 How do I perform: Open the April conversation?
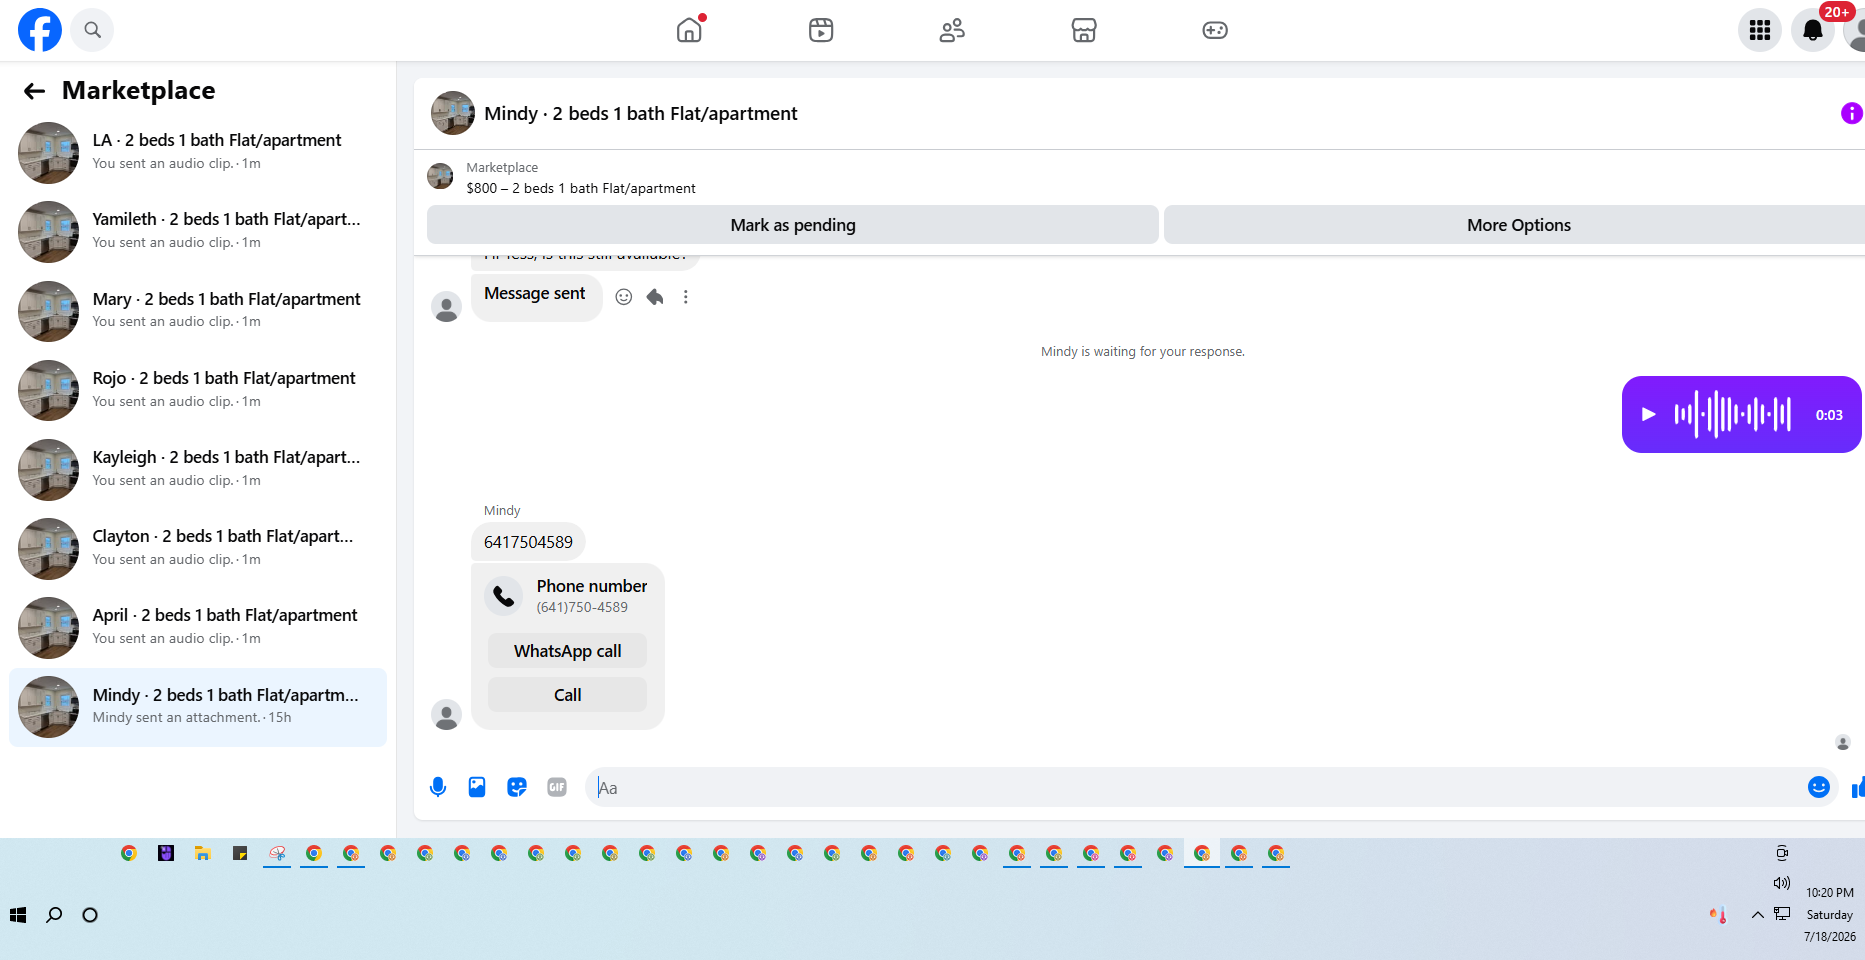pos(198,627)
